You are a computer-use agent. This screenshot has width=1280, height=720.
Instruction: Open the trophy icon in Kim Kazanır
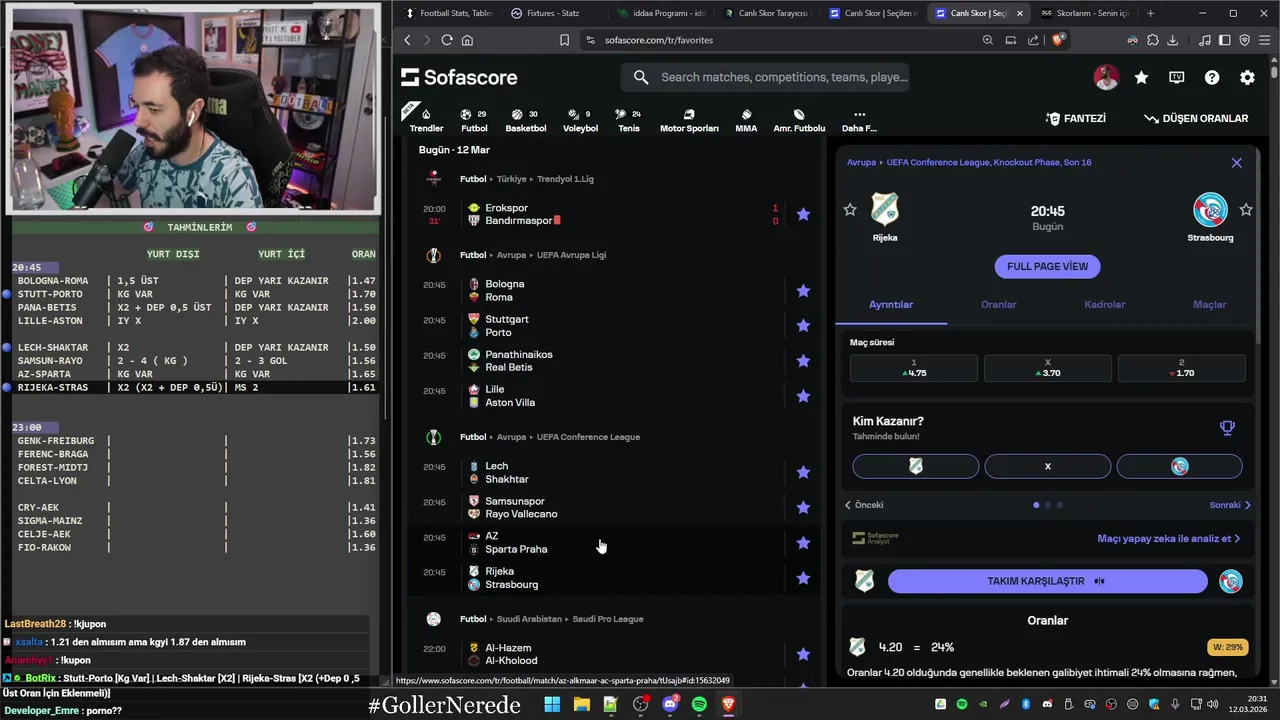point(1227,428)
